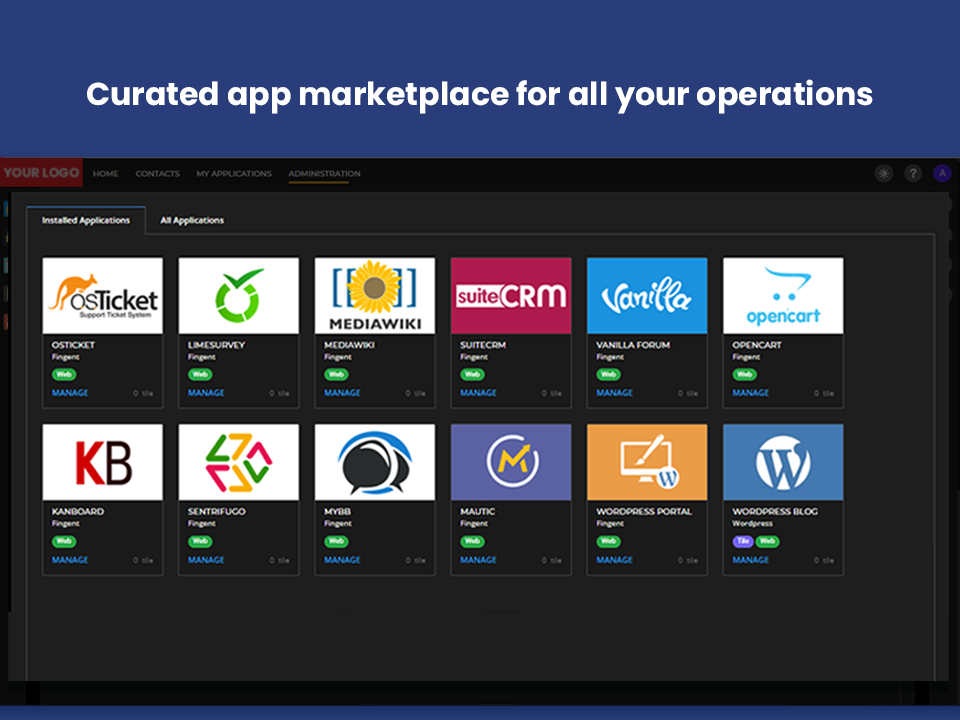
Task: Click the Web badge on SENTRIFUGO
Action: 200,541
